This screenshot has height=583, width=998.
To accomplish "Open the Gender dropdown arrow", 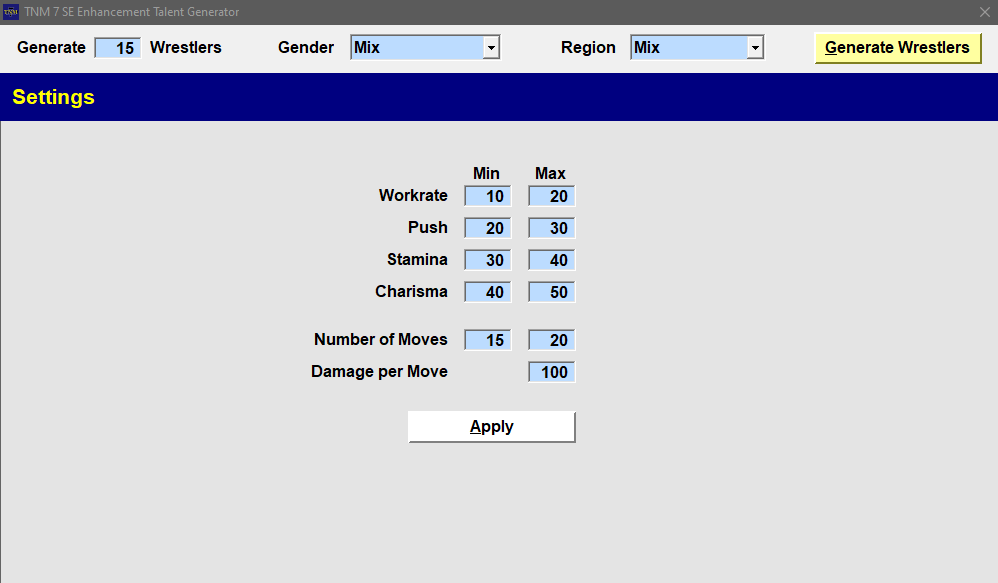I will [x=491, y=48].
